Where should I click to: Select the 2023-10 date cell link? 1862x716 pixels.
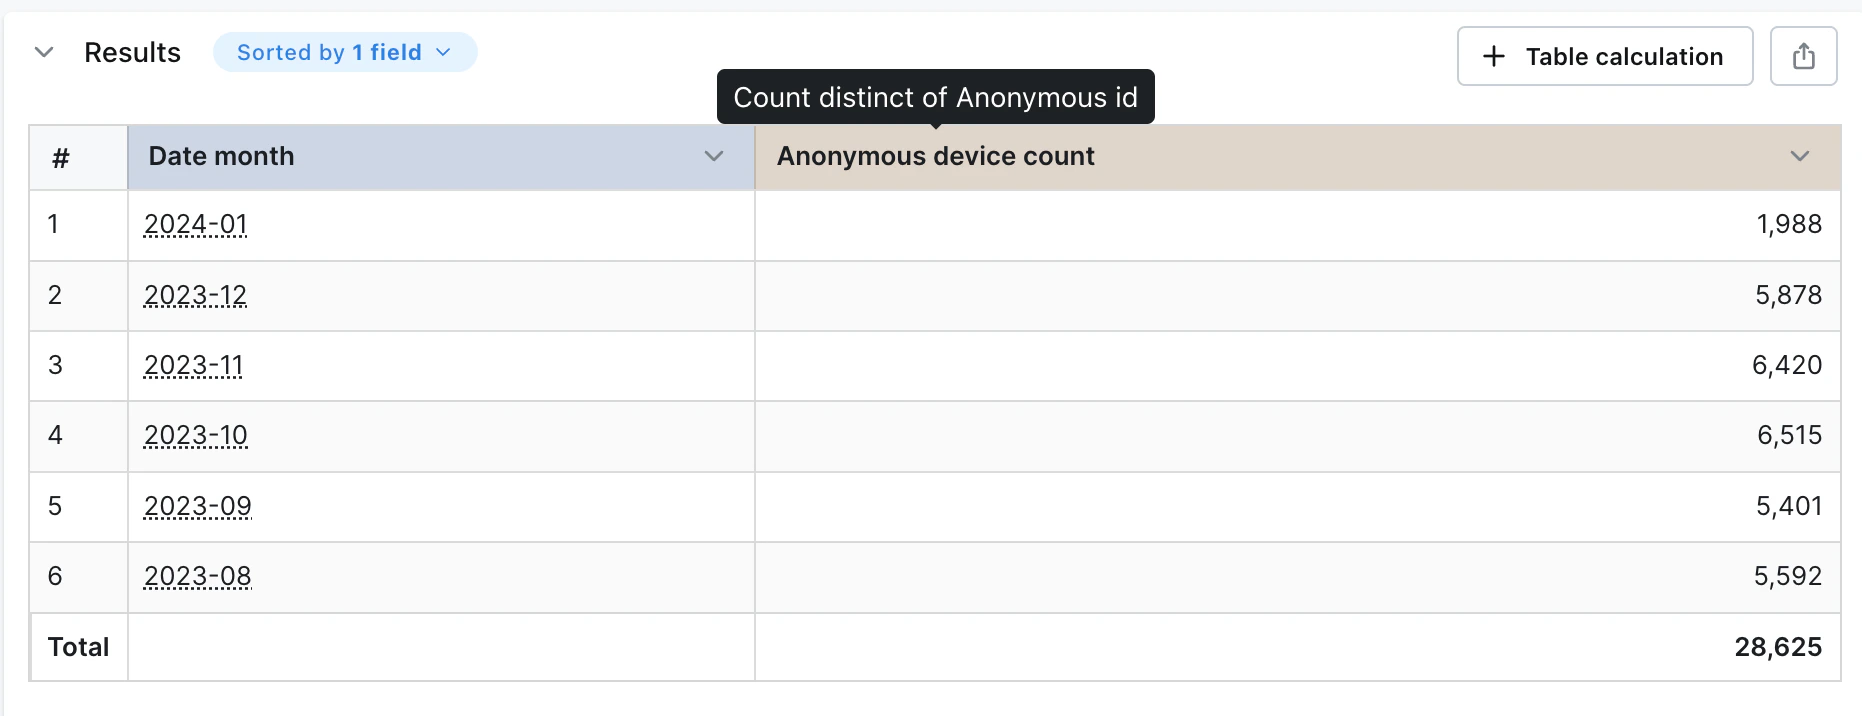pos(196,435)
